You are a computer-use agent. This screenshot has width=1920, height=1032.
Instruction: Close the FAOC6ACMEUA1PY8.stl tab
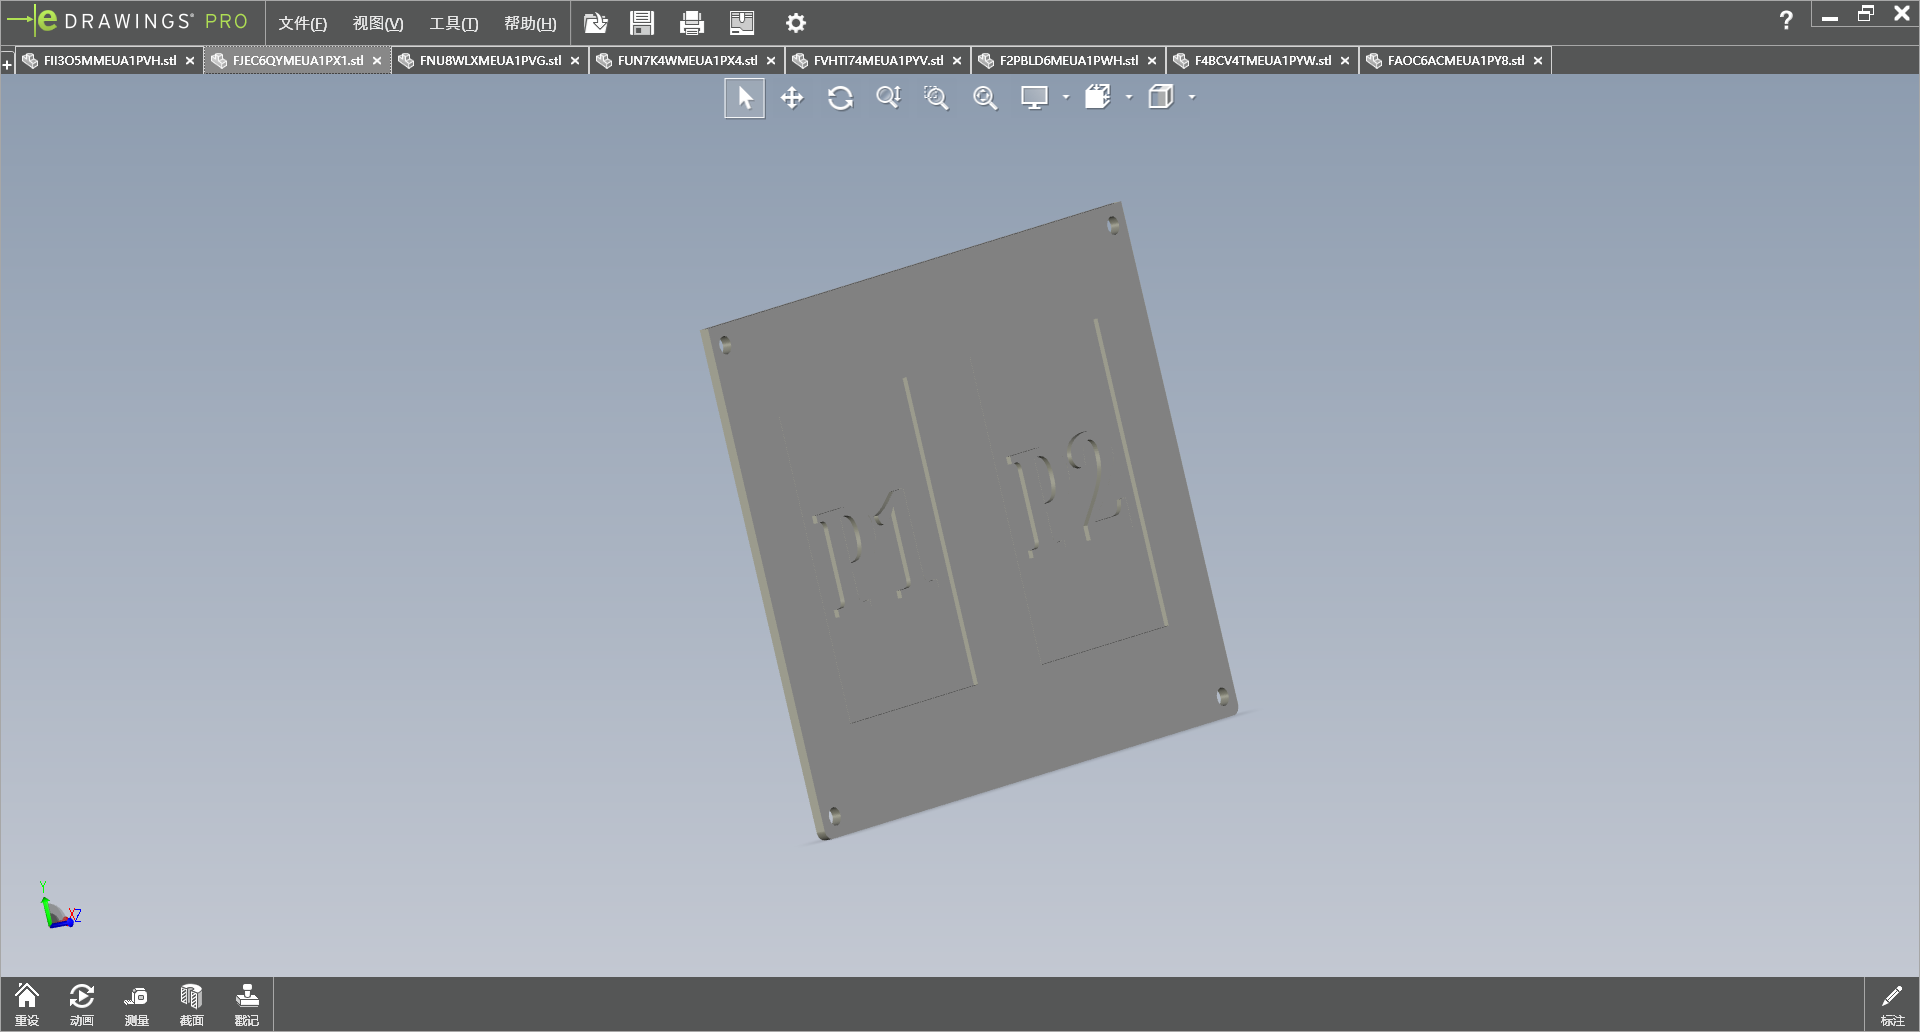1538,61
